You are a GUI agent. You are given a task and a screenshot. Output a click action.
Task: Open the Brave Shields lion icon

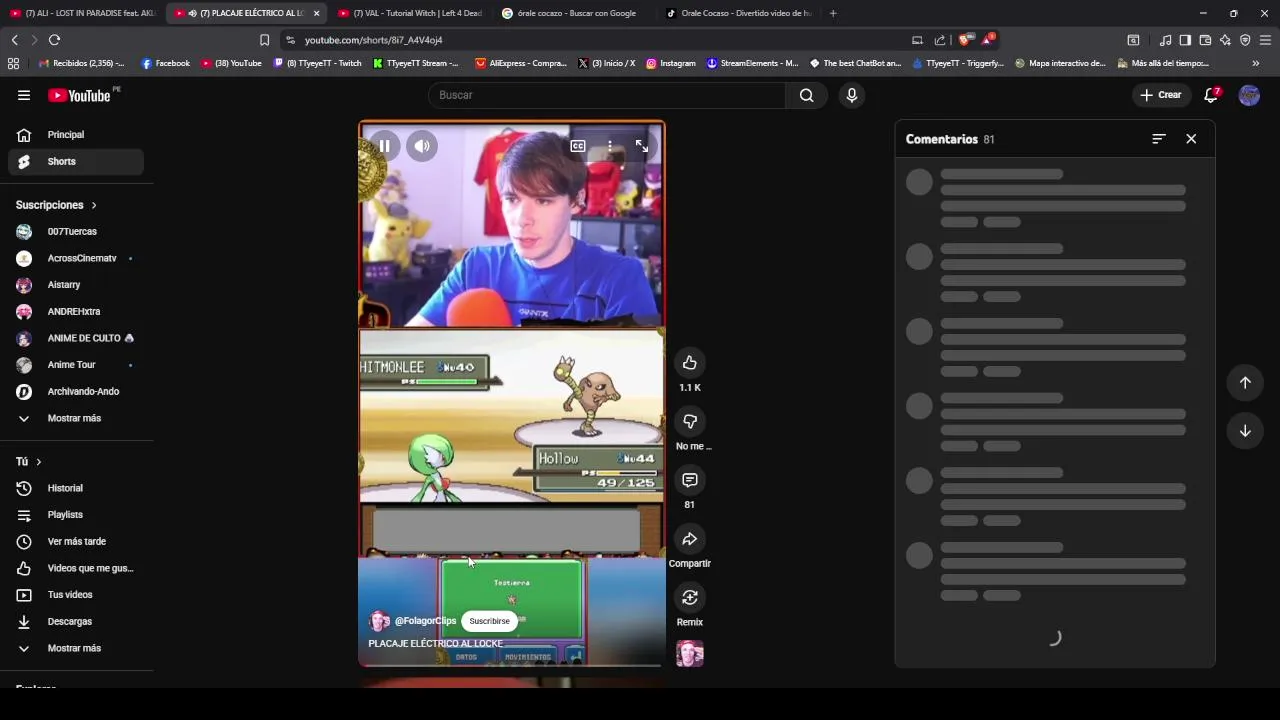point(964,40)
